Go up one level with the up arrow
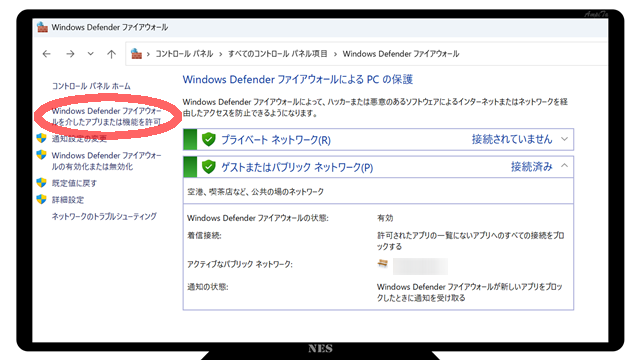This screenshot has height=360, width=640. (111, 54)
